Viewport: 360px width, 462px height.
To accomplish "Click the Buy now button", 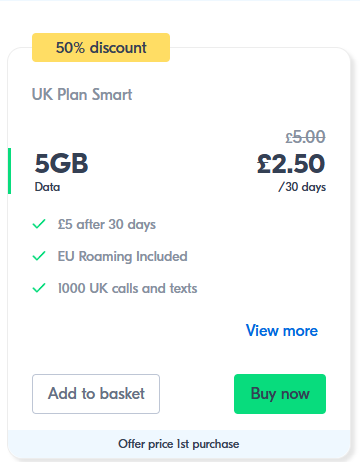I will [280, 394].
